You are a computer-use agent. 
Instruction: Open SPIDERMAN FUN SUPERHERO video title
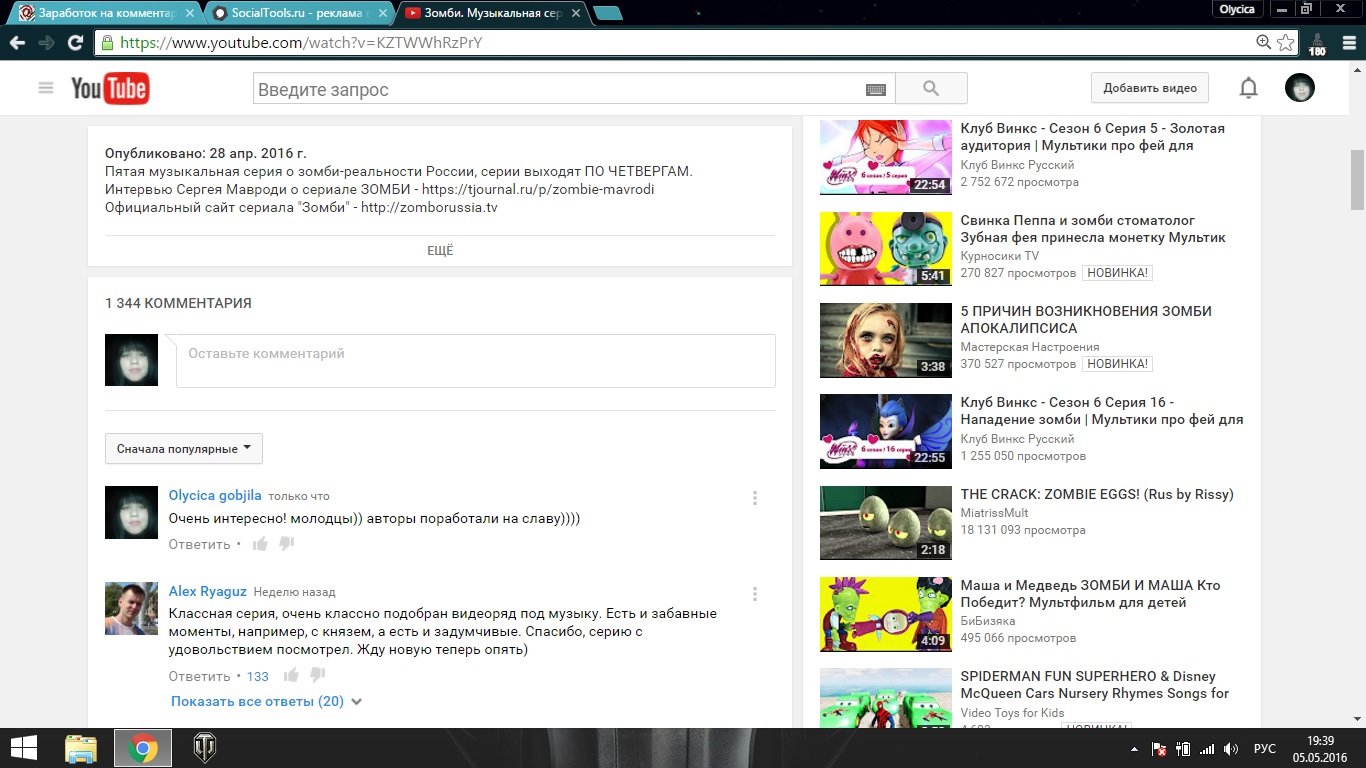coord(1095,685)
